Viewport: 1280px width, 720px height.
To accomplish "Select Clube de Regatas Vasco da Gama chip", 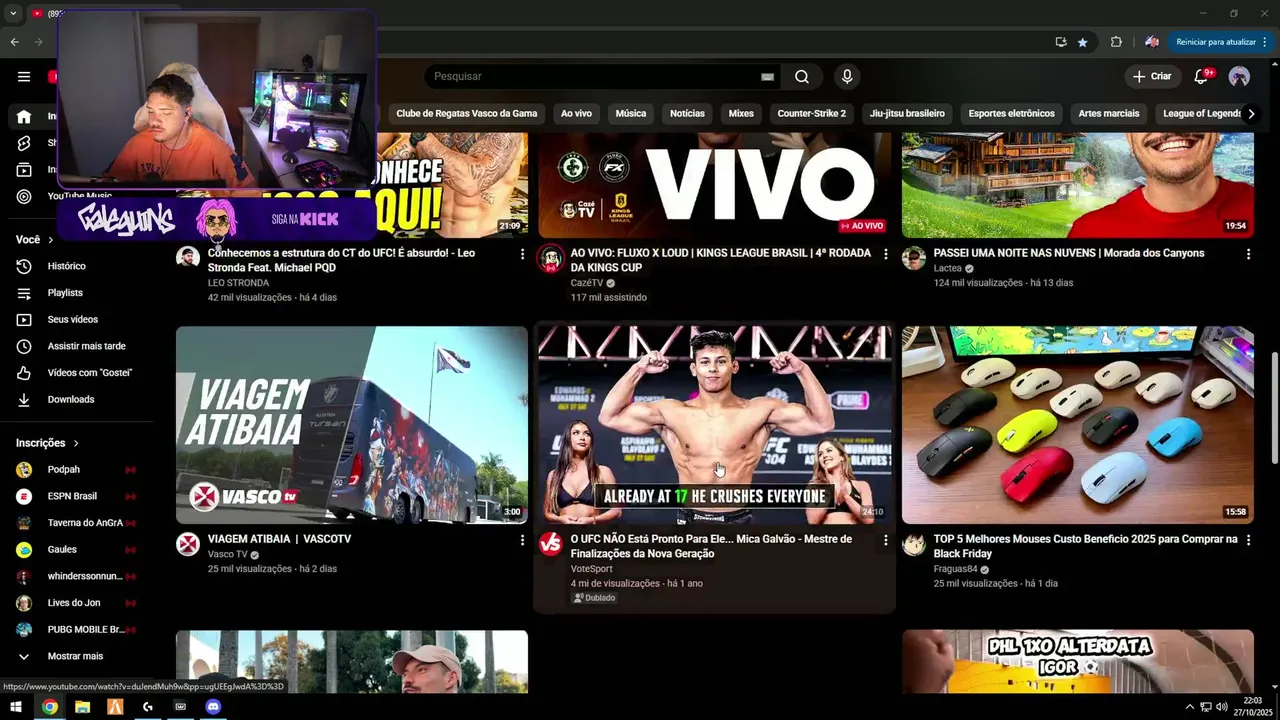I will click(x=466, y=113).
